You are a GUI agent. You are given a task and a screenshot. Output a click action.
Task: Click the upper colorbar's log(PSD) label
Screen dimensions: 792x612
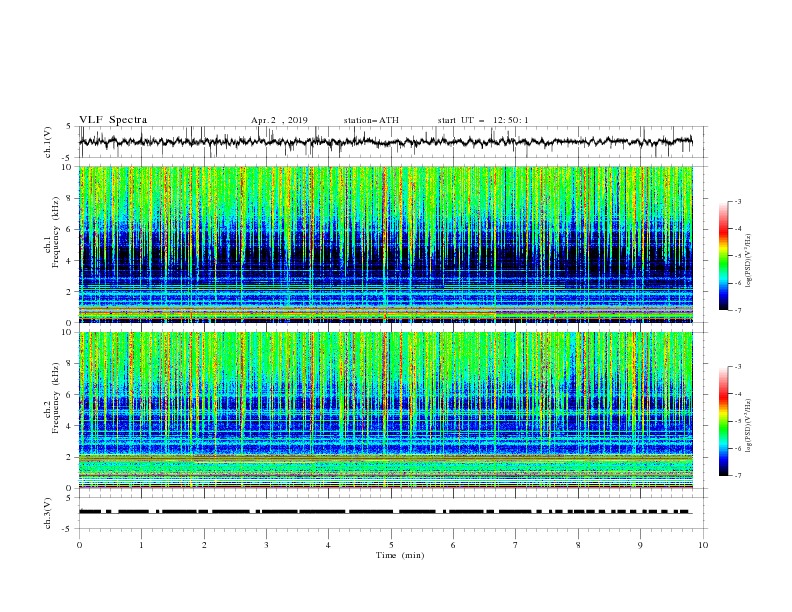(x=749, y=261)
